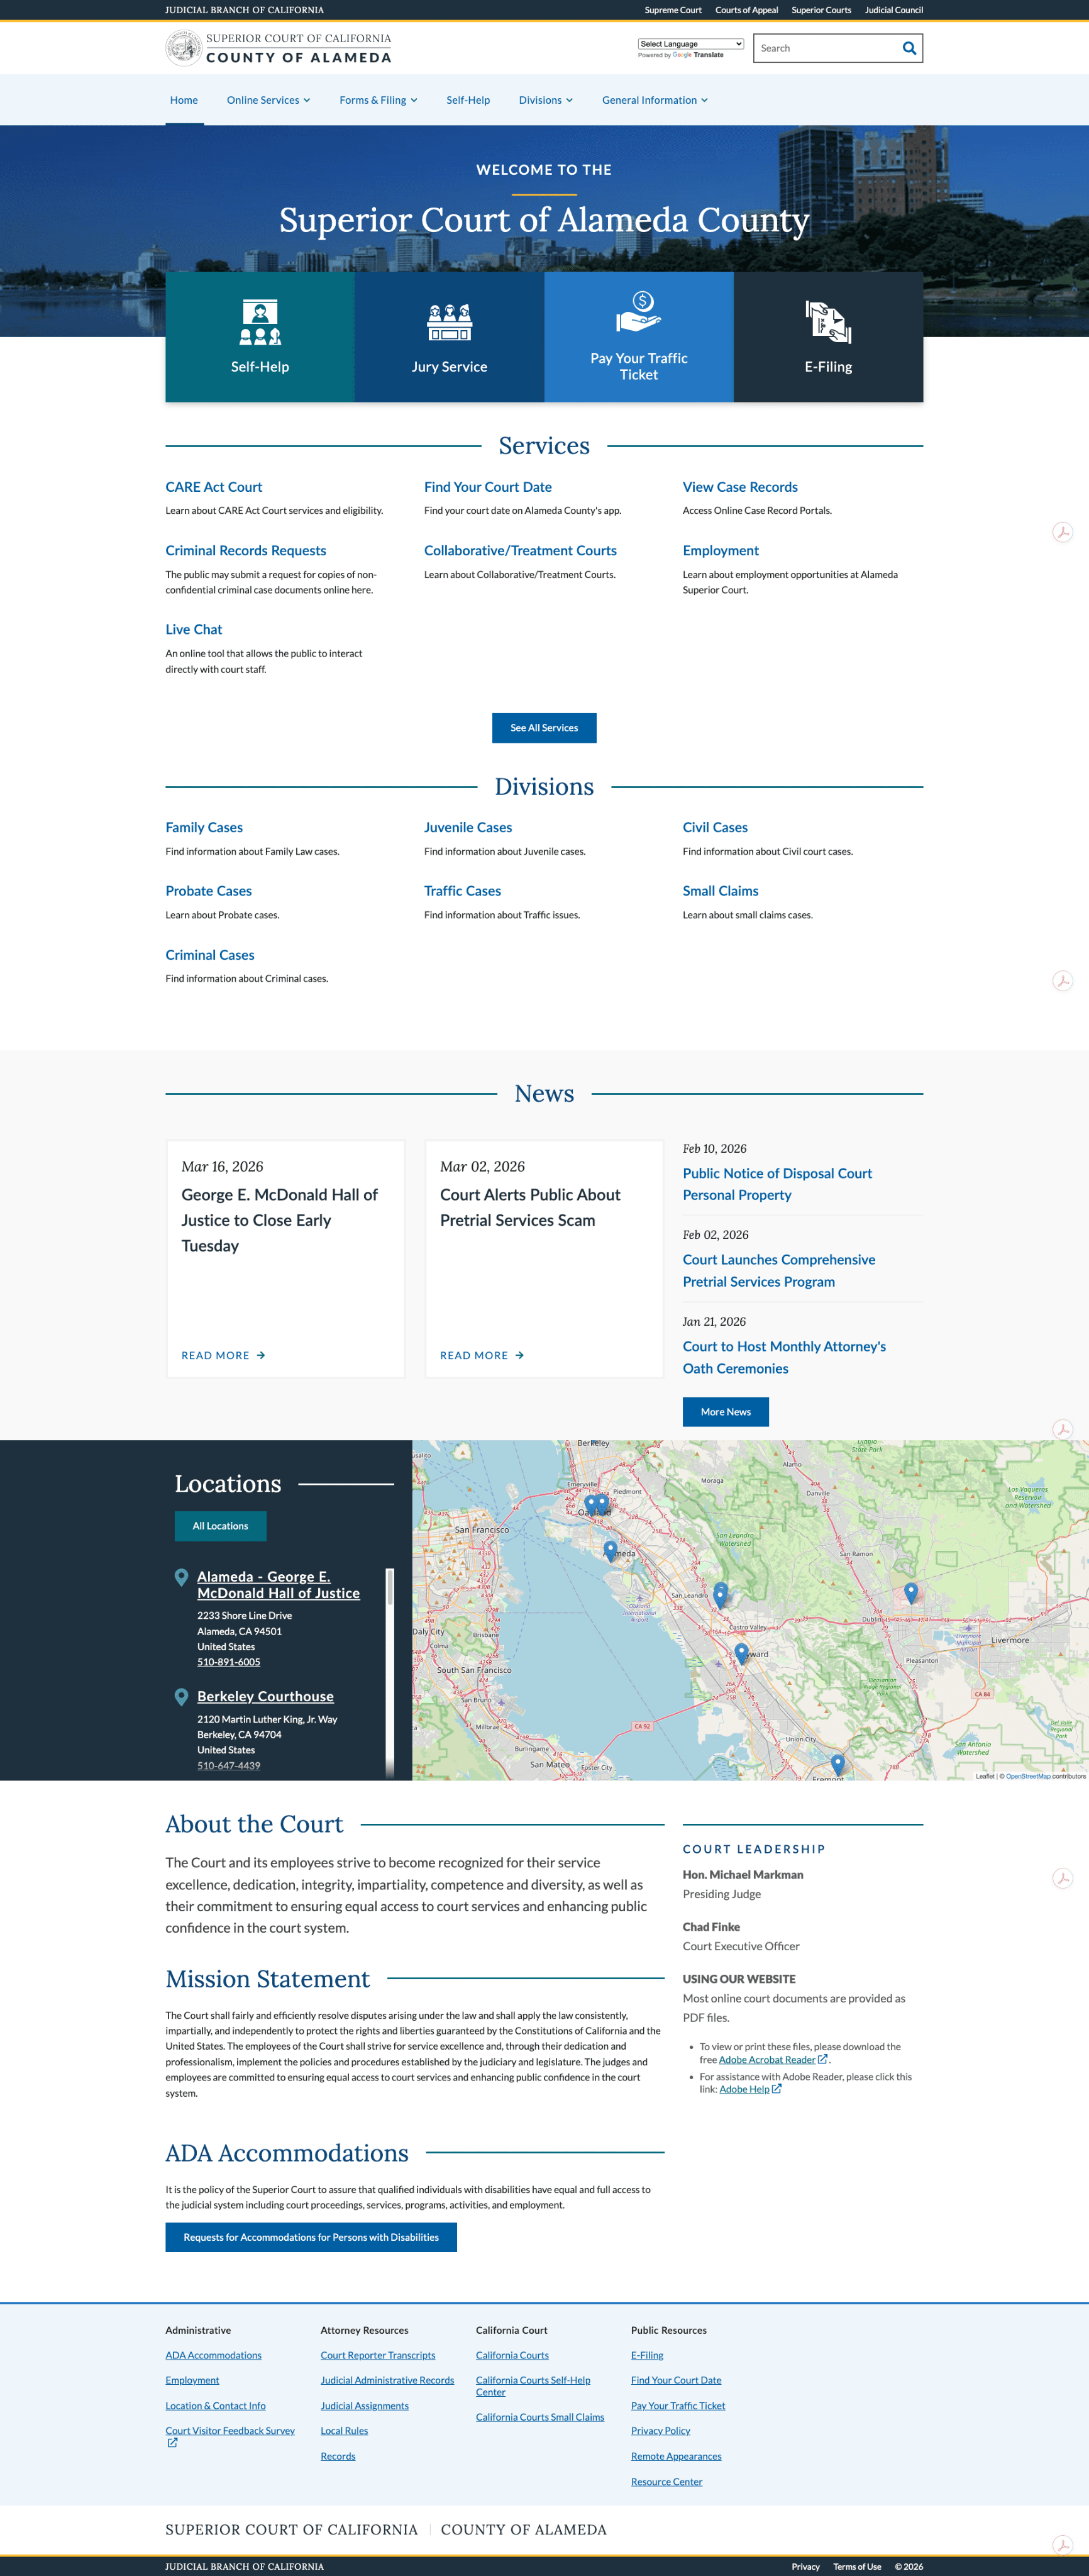The height and width of the screenshot is (2576, 1089).
Task: Click the See All Services button
Action: pyautogui.click(x=544, y=728)
